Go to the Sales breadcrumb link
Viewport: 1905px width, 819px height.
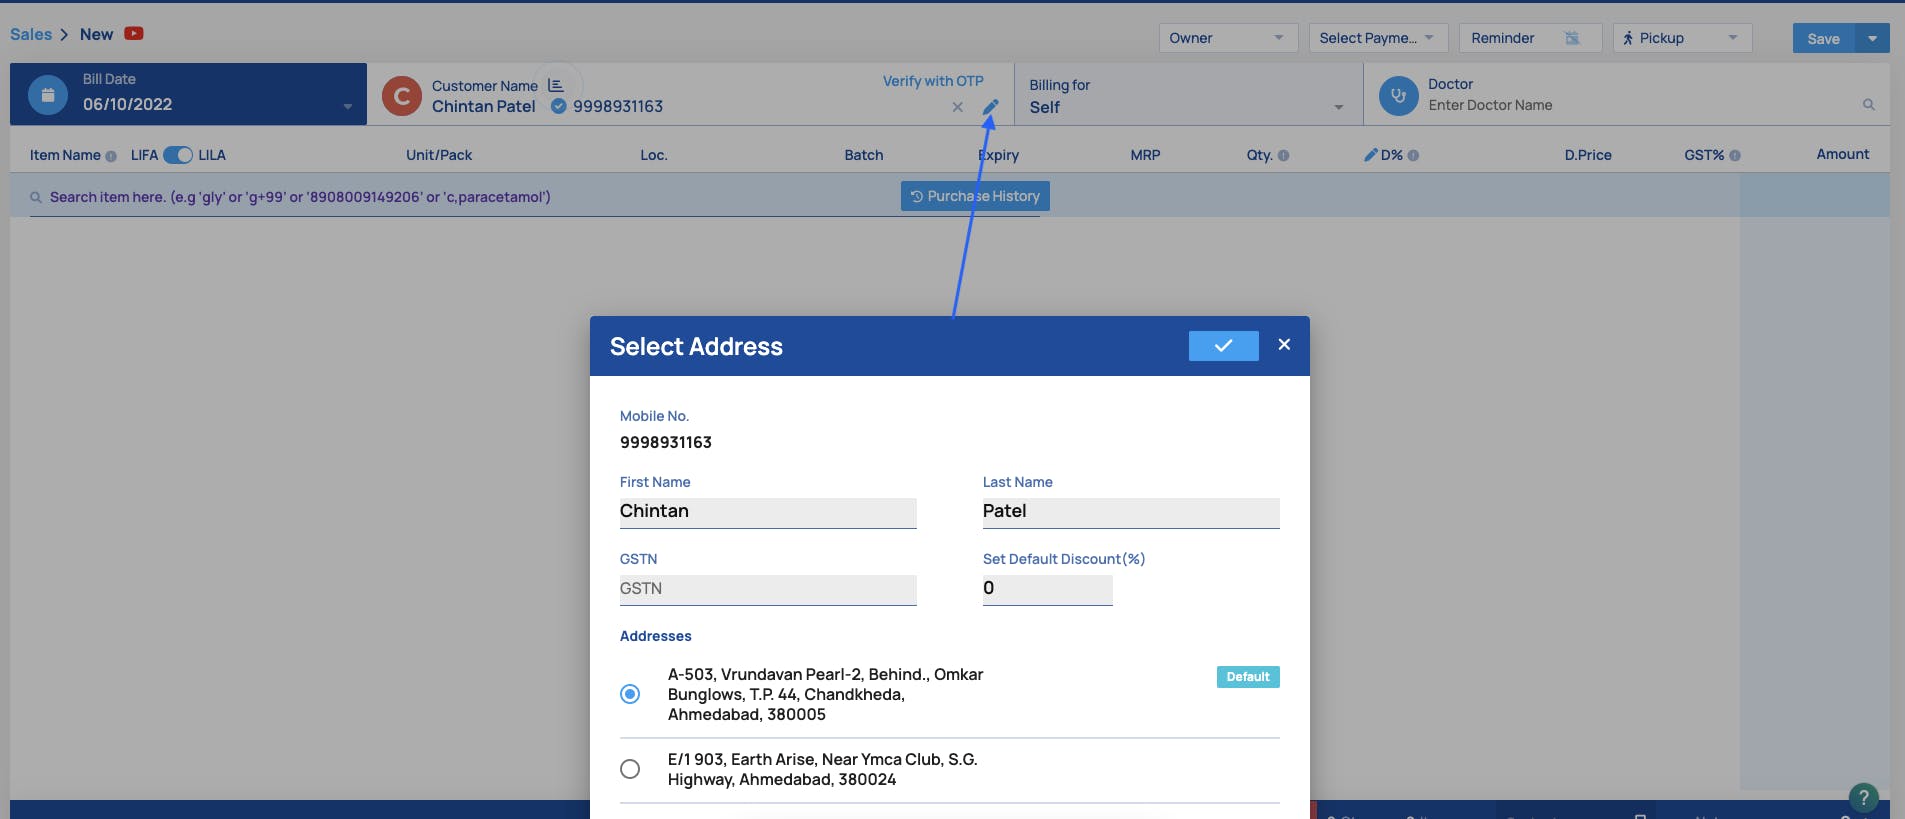[31, 34]
